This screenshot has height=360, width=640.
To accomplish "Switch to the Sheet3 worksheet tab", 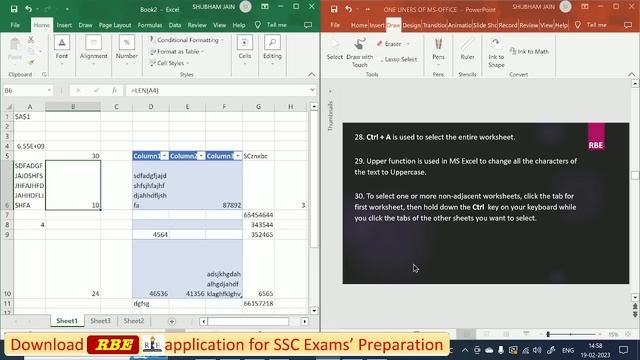I will click(x=100, y=321).
